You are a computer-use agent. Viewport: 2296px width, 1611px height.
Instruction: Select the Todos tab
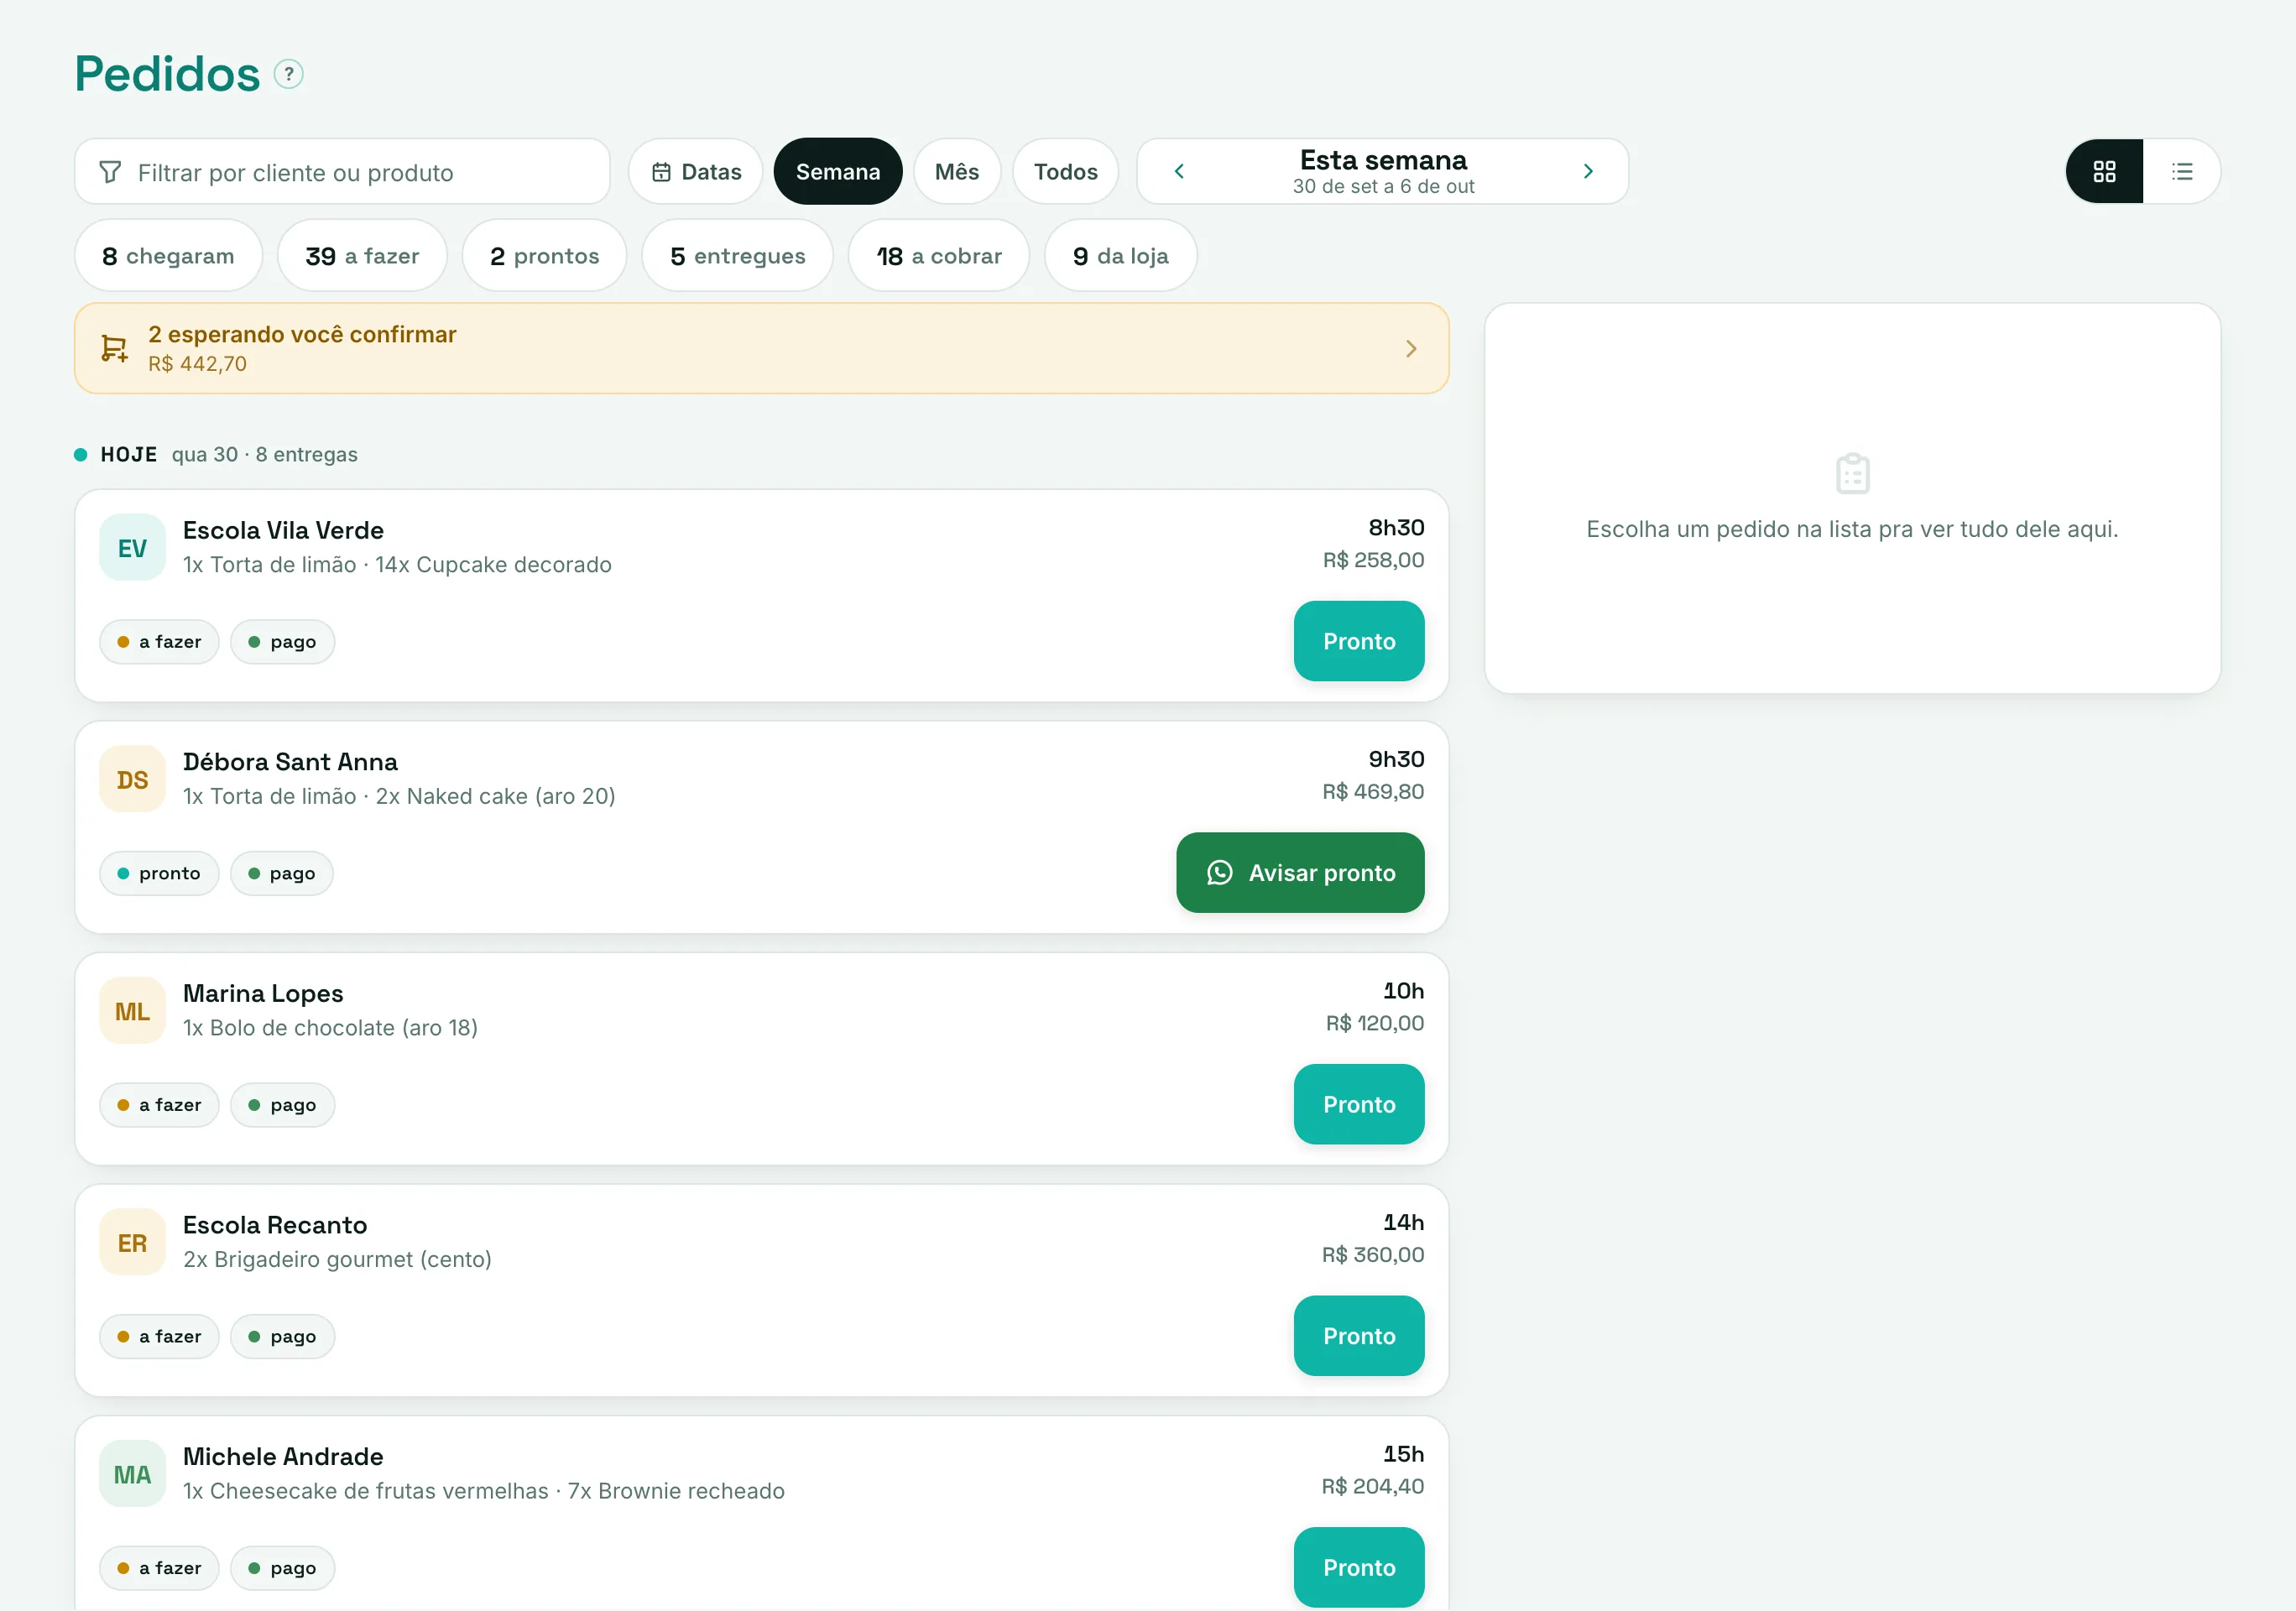pos(1065,171)
